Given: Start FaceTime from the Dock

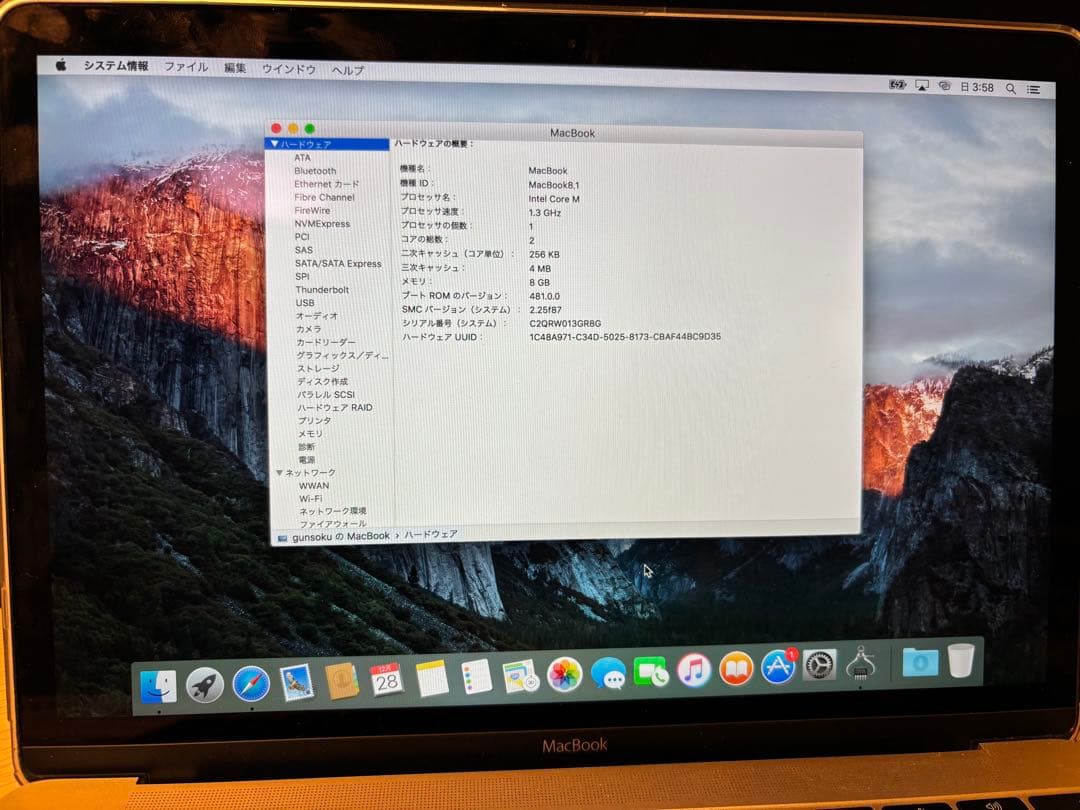Looking at the screenshot, I should pyautogui.click(x=652, y=672).
